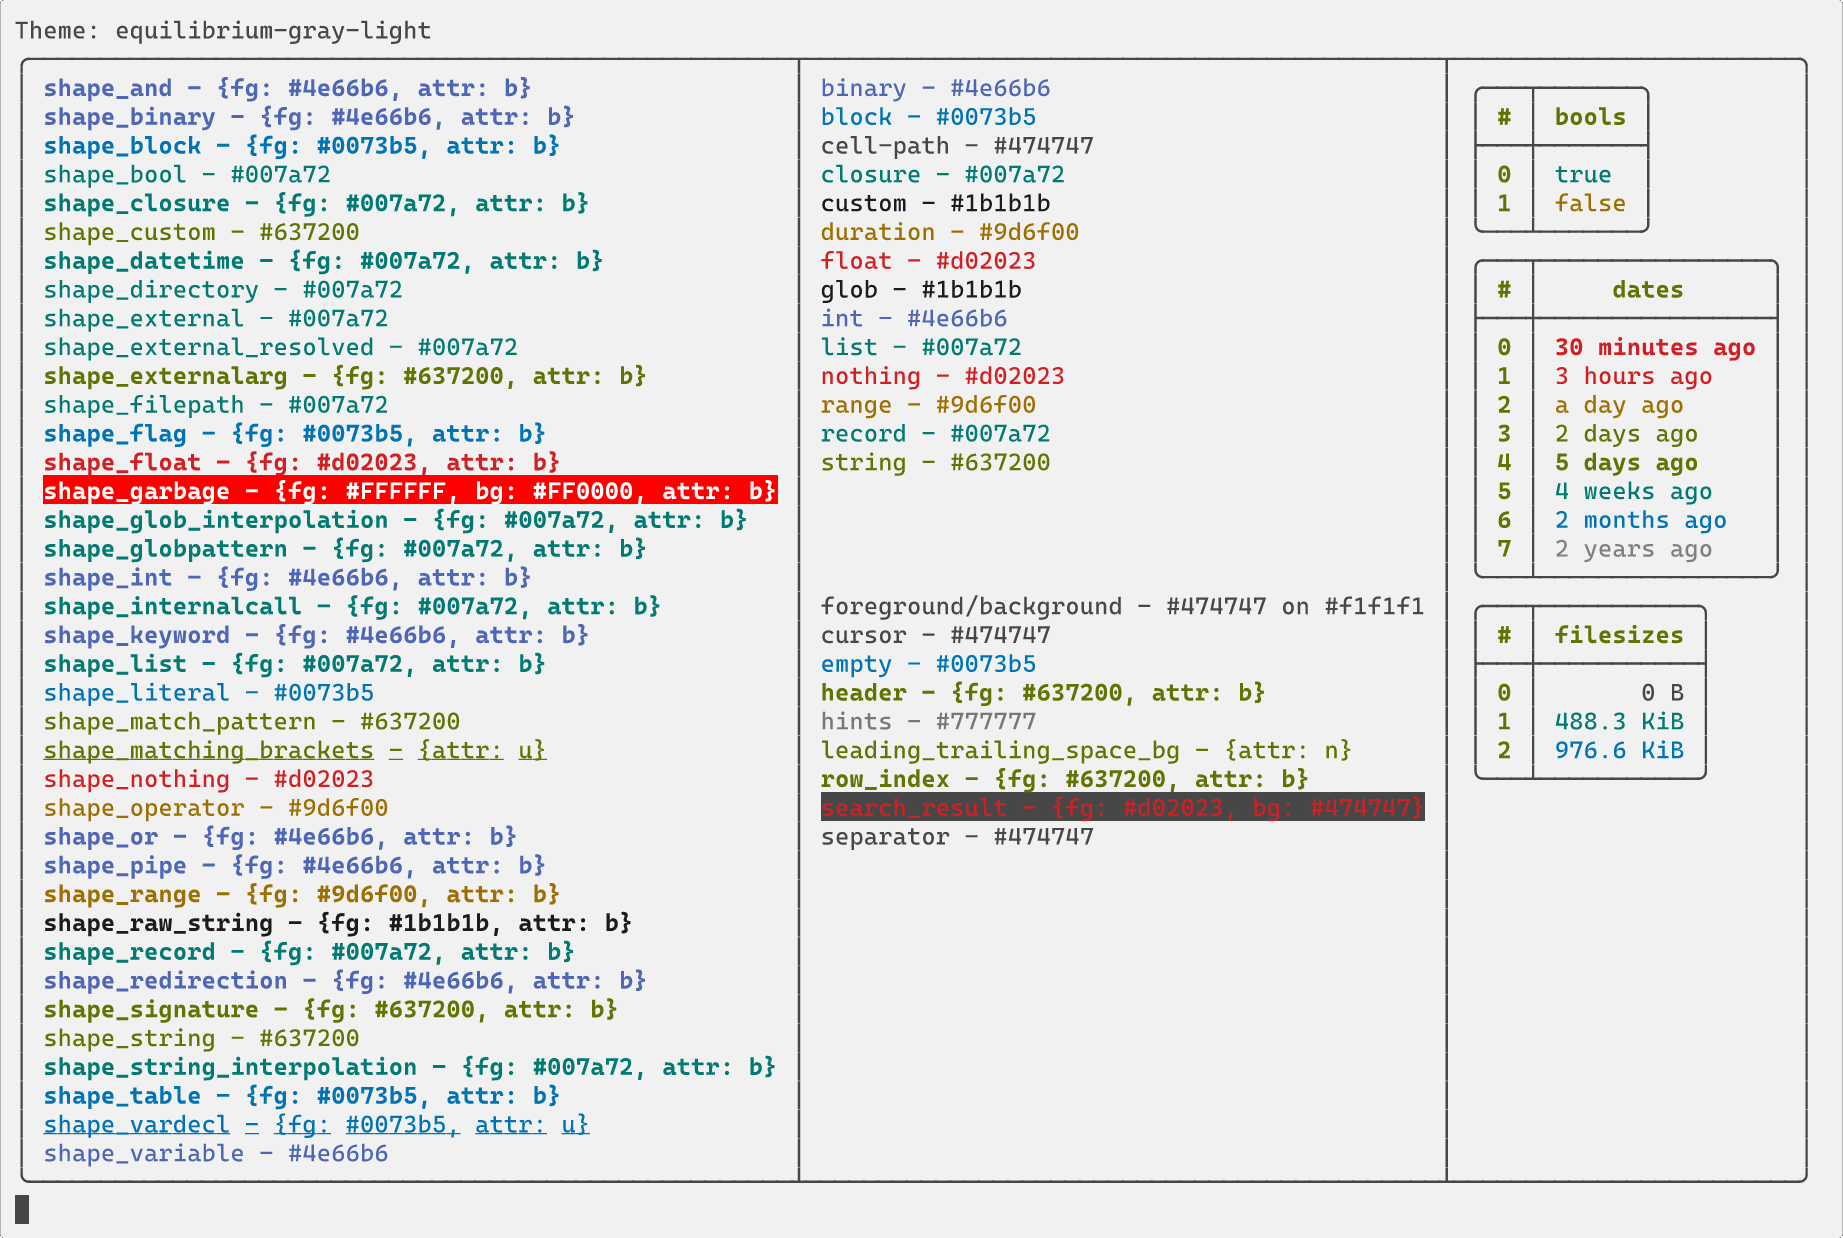The height and width of the screenshot is (1238, 1843).
Task: Select the shape_and line
Action: coord(287,88)
